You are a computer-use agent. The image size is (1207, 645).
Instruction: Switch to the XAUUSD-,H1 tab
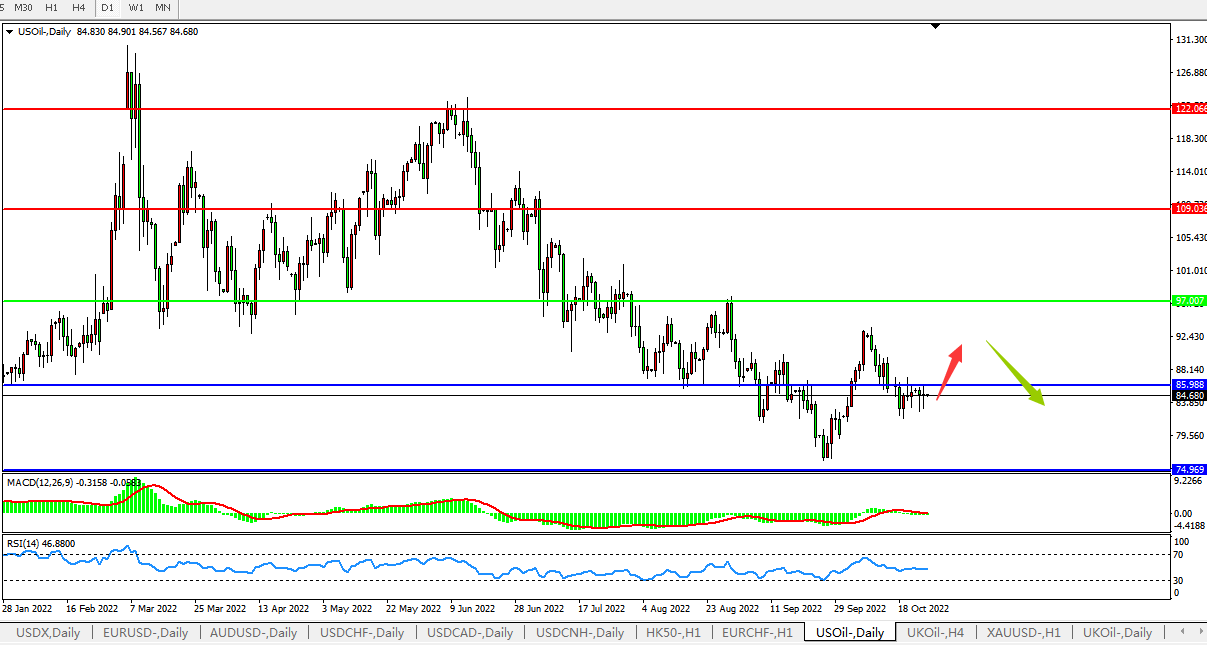[x=1023, y=632]
